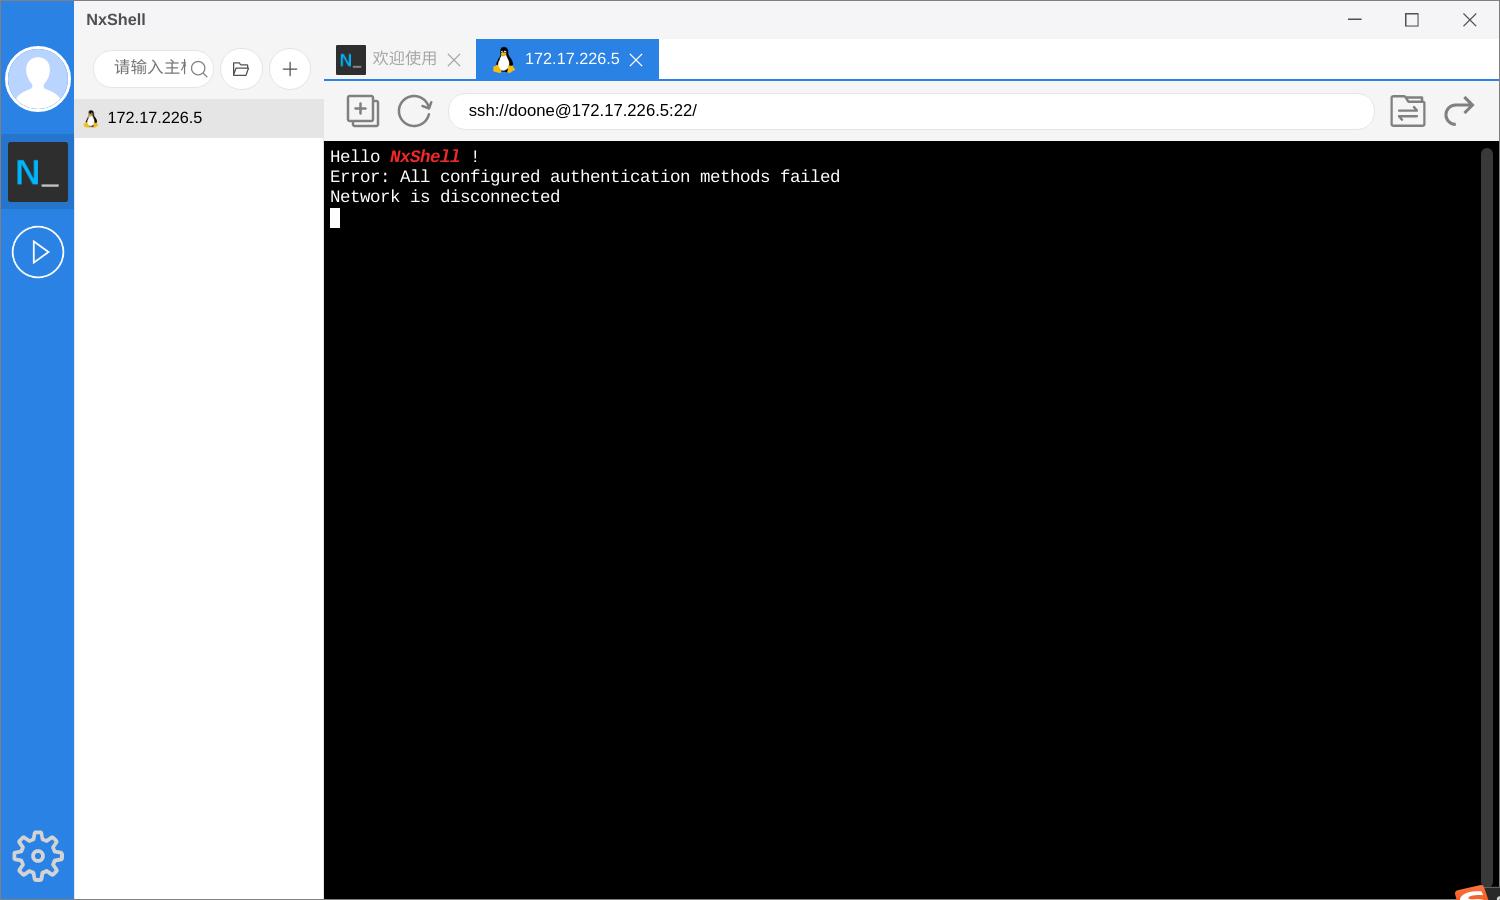Viewport: 1500px width, 900px height.
Task: Open the SFTP file transfer icon
Action: pyautogui.click(x=1408, y=111)
